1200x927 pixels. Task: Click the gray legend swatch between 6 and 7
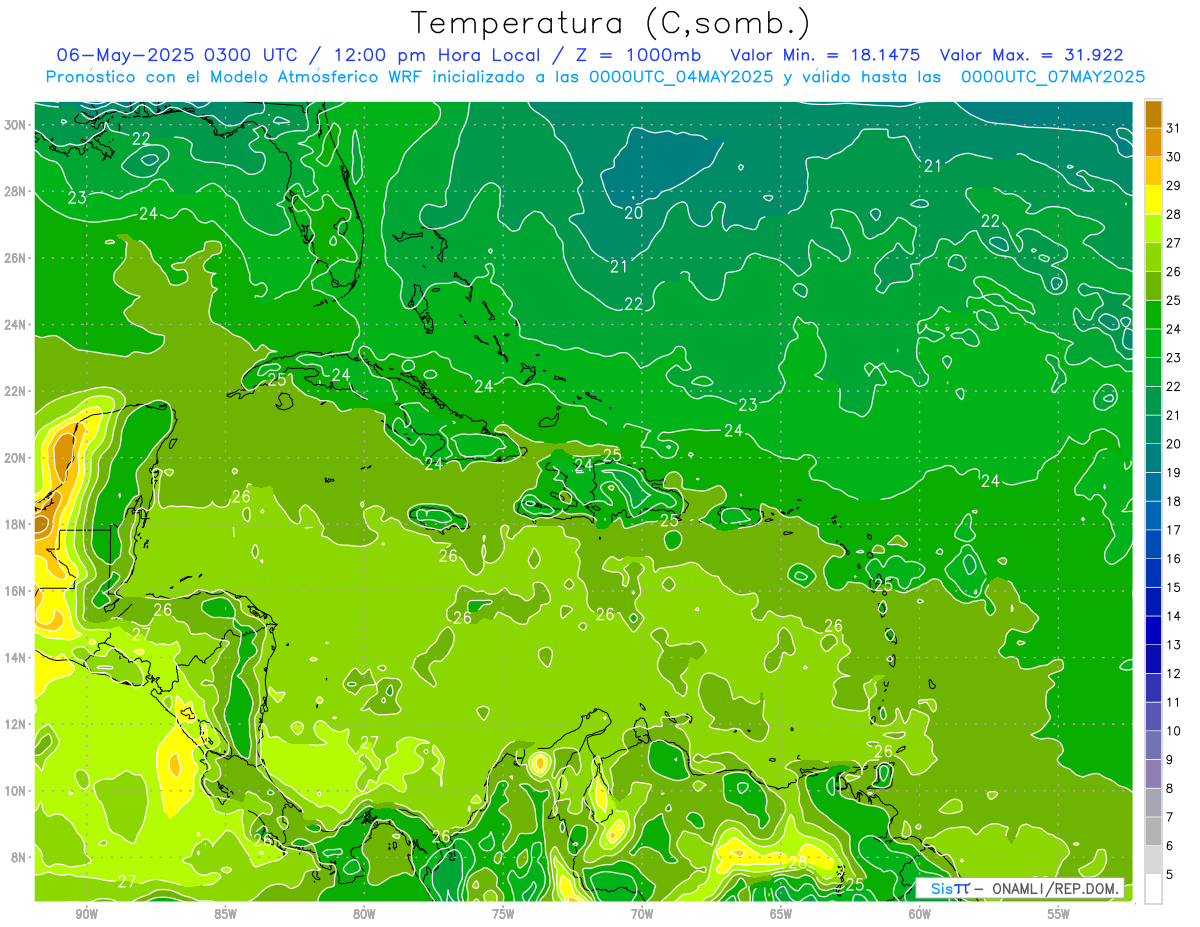point(1153,831)
